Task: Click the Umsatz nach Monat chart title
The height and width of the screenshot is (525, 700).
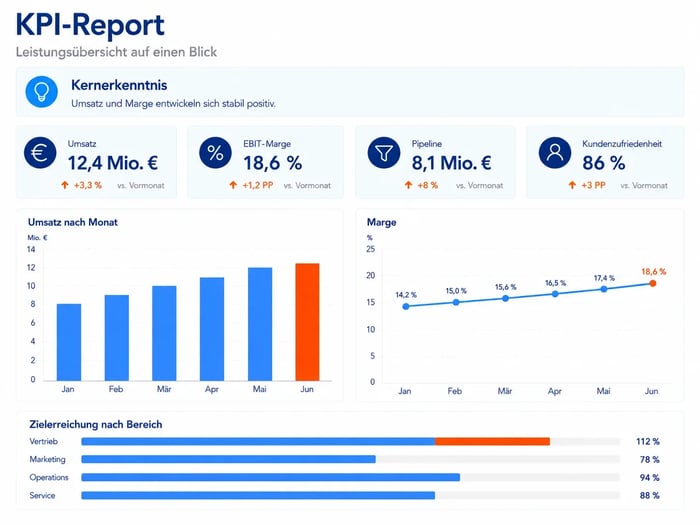Action: click(73, 222)
